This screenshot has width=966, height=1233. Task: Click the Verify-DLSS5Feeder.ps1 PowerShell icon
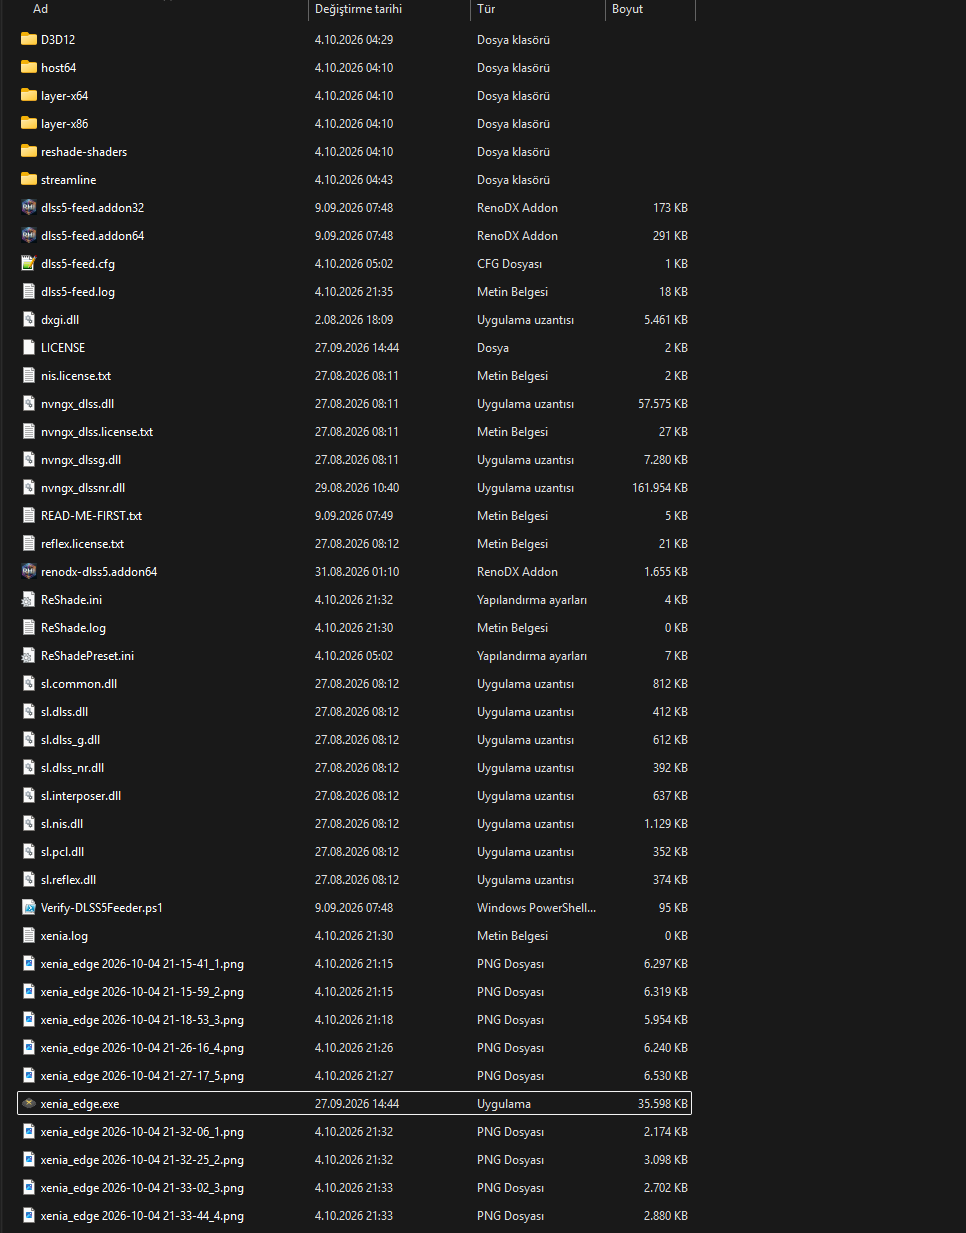coord(29,908)
